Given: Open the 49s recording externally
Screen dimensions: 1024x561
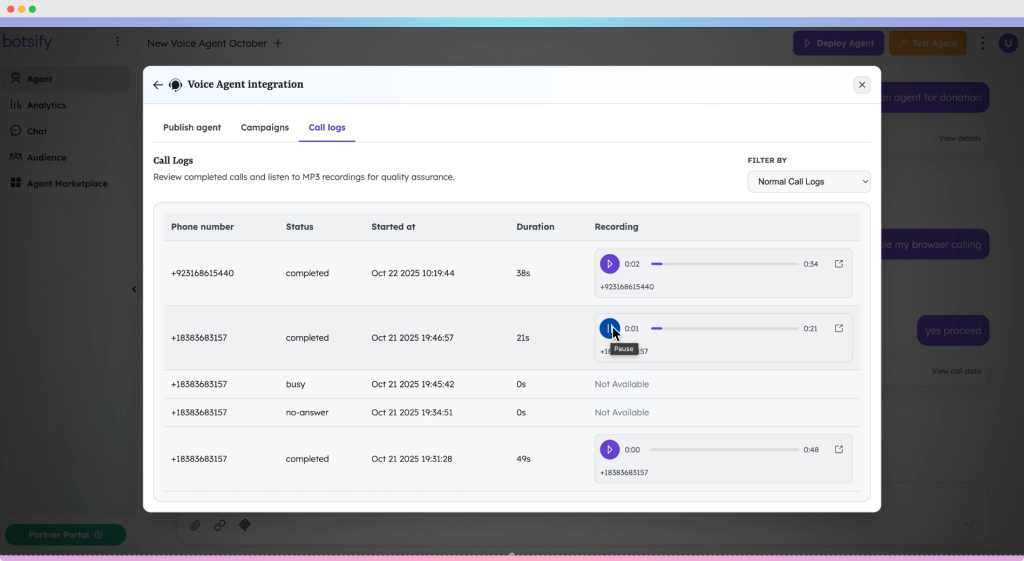Looking at the screenshot, I should pyautogui.click(x=839, y=449).
